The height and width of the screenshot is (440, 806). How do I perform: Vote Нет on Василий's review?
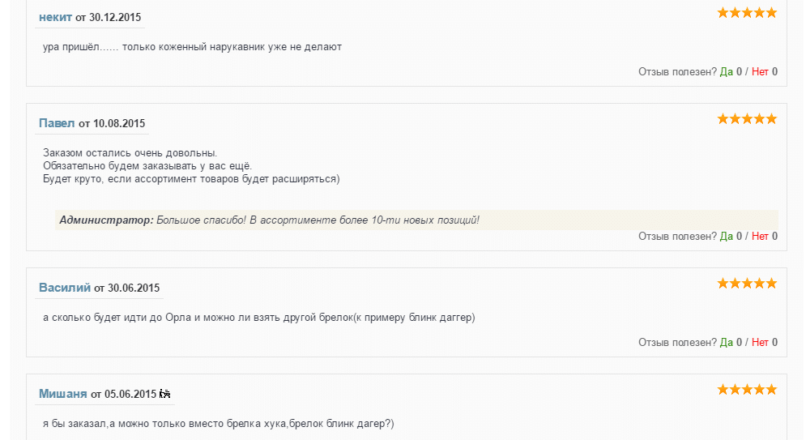[760, 342]
